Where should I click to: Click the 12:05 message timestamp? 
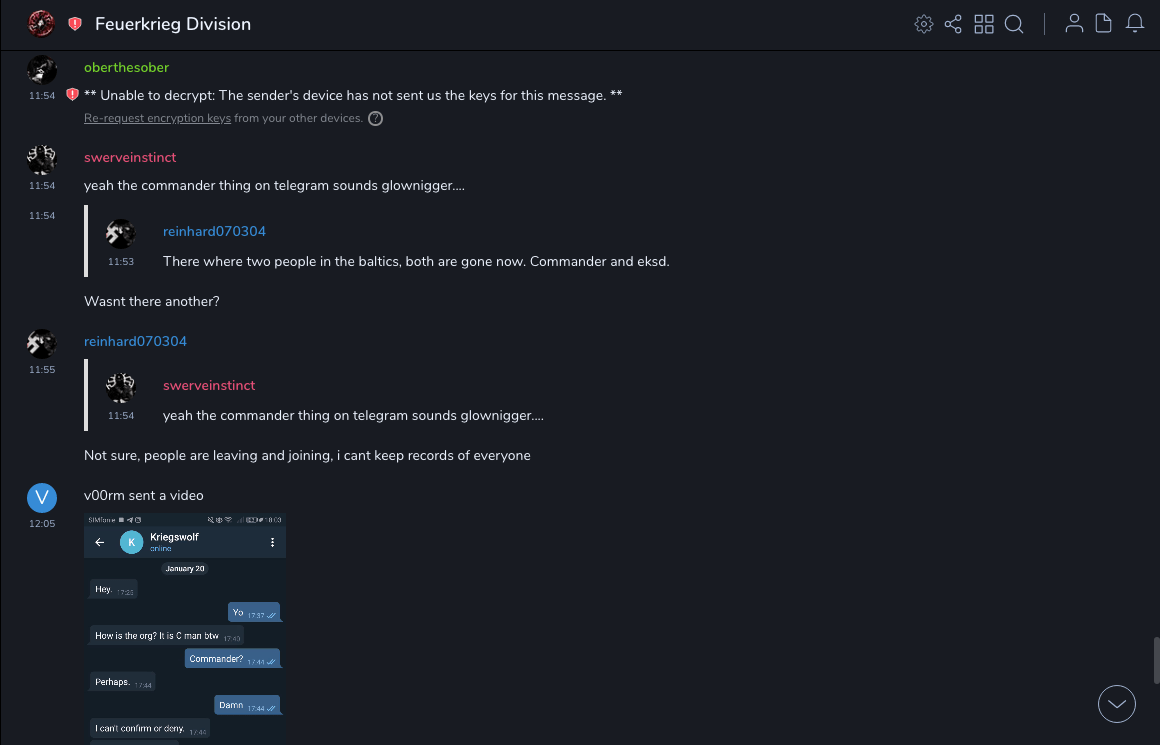coord(42,523)
